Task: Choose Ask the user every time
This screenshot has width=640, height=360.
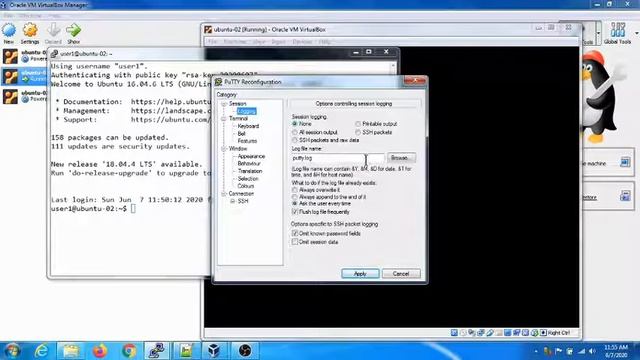Action: click(295, 203)
